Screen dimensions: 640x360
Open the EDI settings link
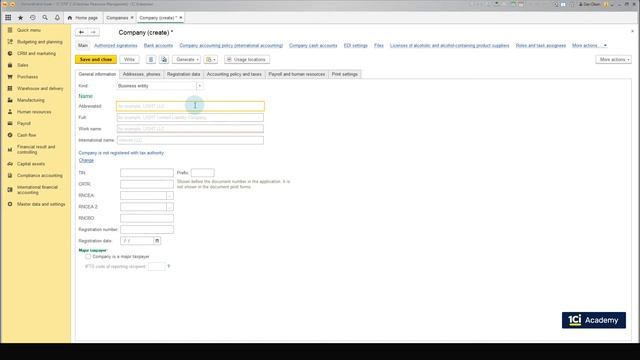coord(356,46)
